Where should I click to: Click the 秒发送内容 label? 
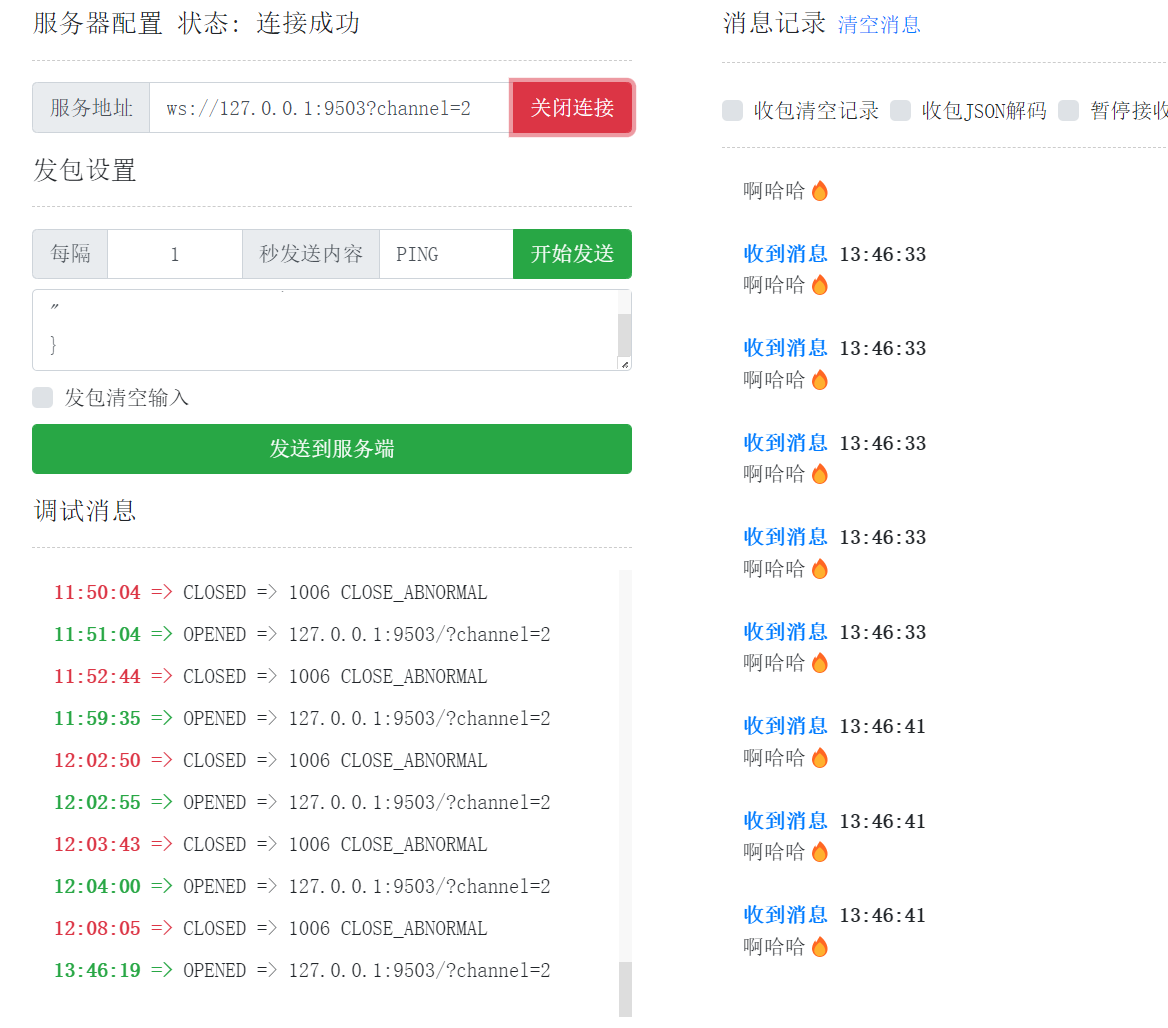[x=311, y=254]
